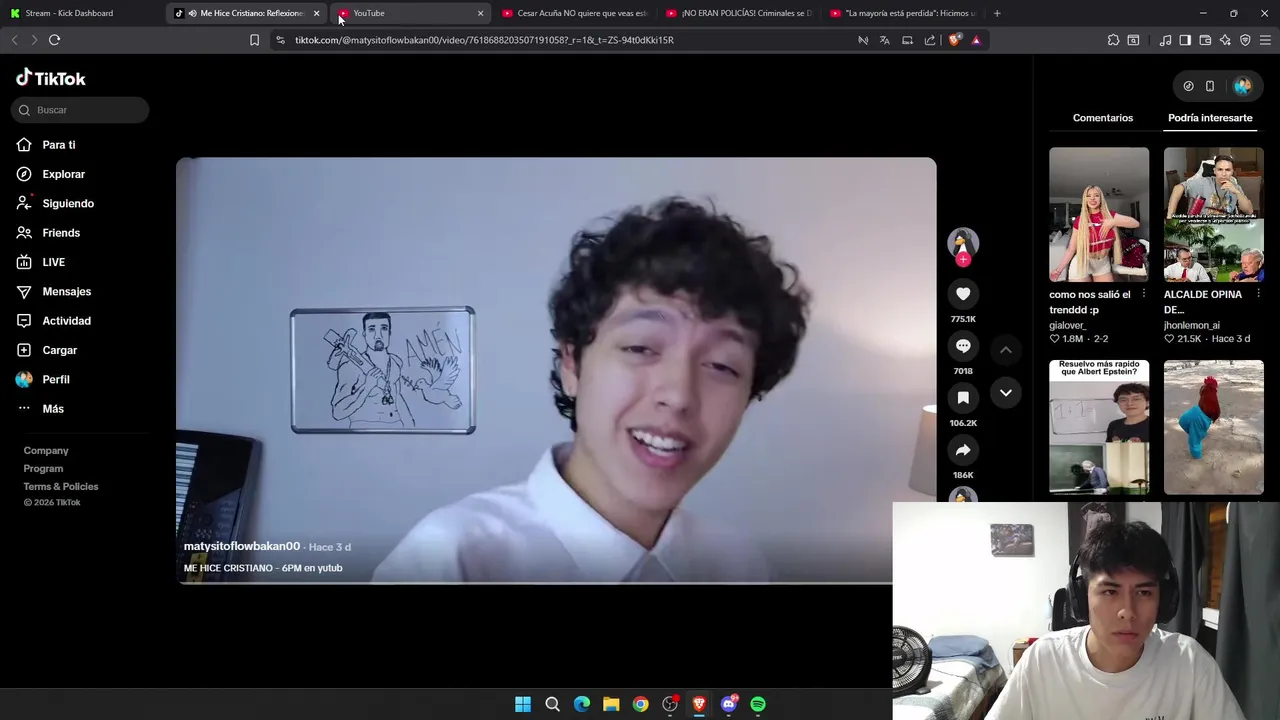The image size is (1280, 720).
Task: Share the video with arrow icon
Action: [963, 450]
